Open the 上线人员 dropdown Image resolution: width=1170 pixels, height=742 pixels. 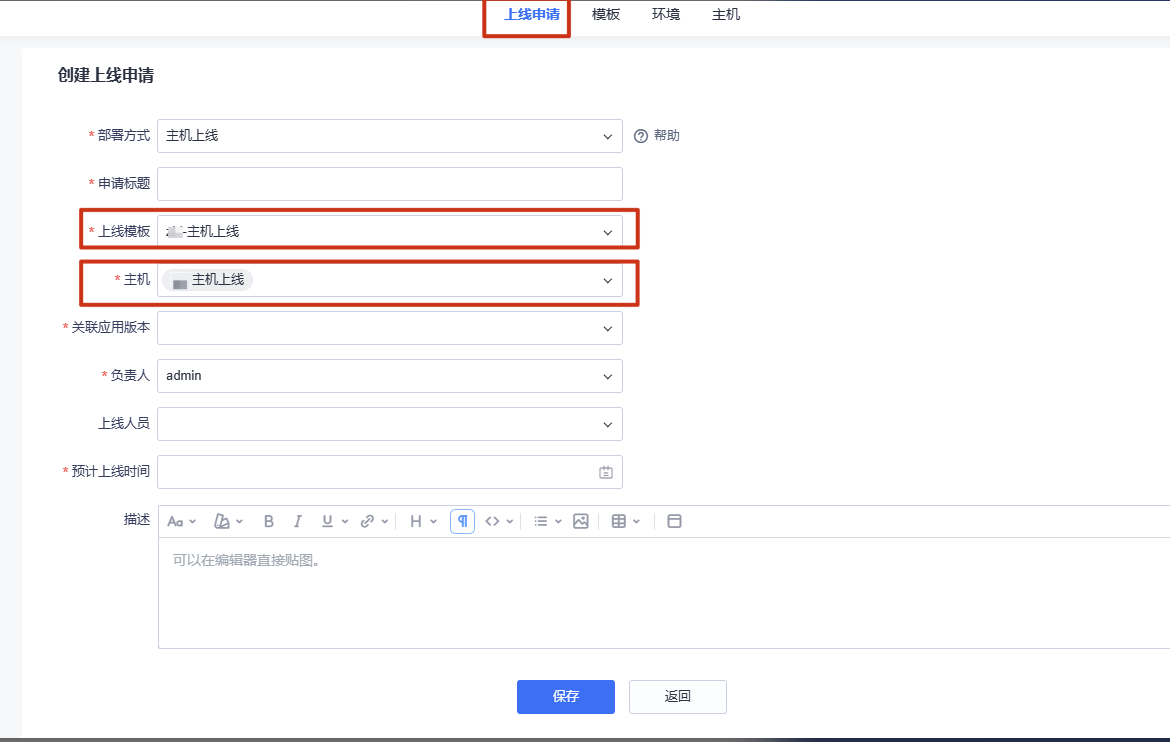390,424
